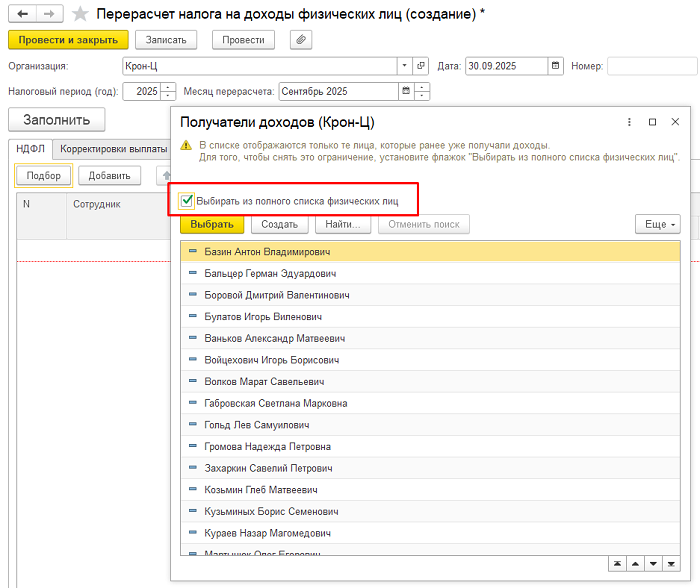
Task: Open the Месяц перерасчета month picker
Action: [405, 91]
